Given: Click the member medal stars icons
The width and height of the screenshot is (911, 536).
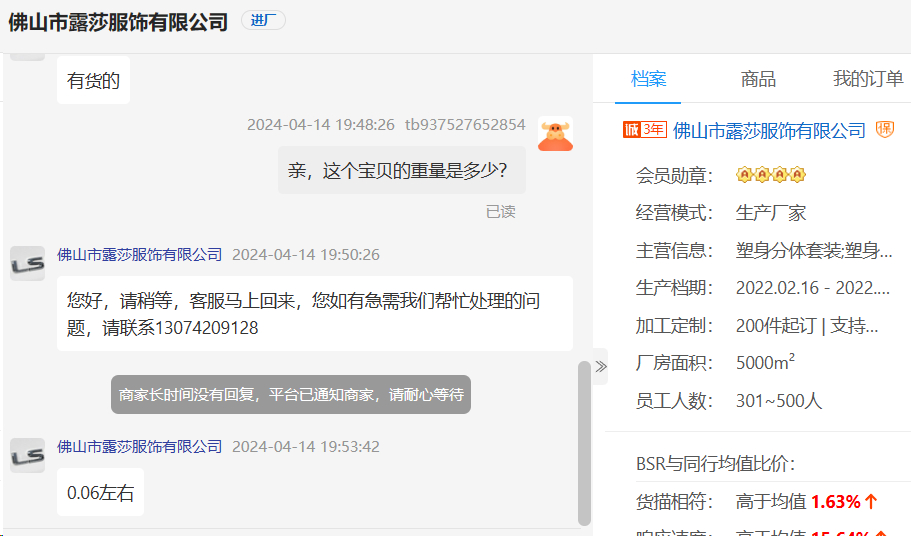Looking at the screenshot, I should (x=771, y=174).
